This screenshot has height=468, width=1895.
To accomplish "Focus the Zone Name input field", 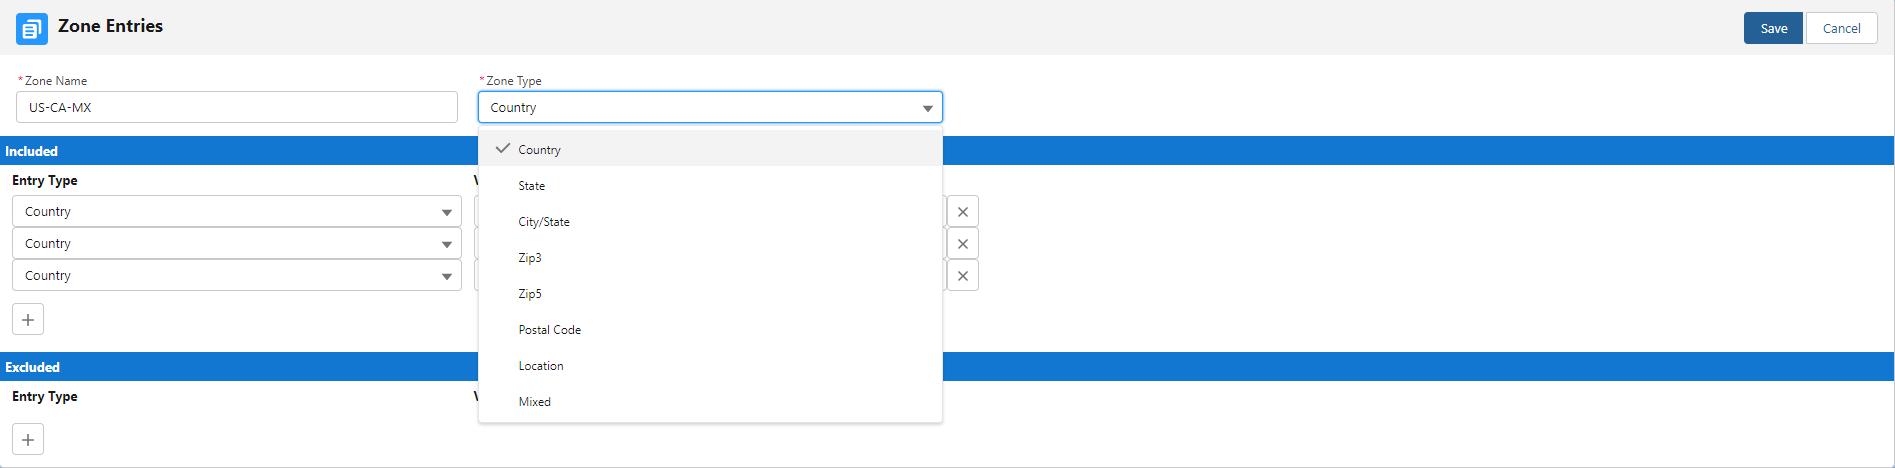I will click(237, 107).
